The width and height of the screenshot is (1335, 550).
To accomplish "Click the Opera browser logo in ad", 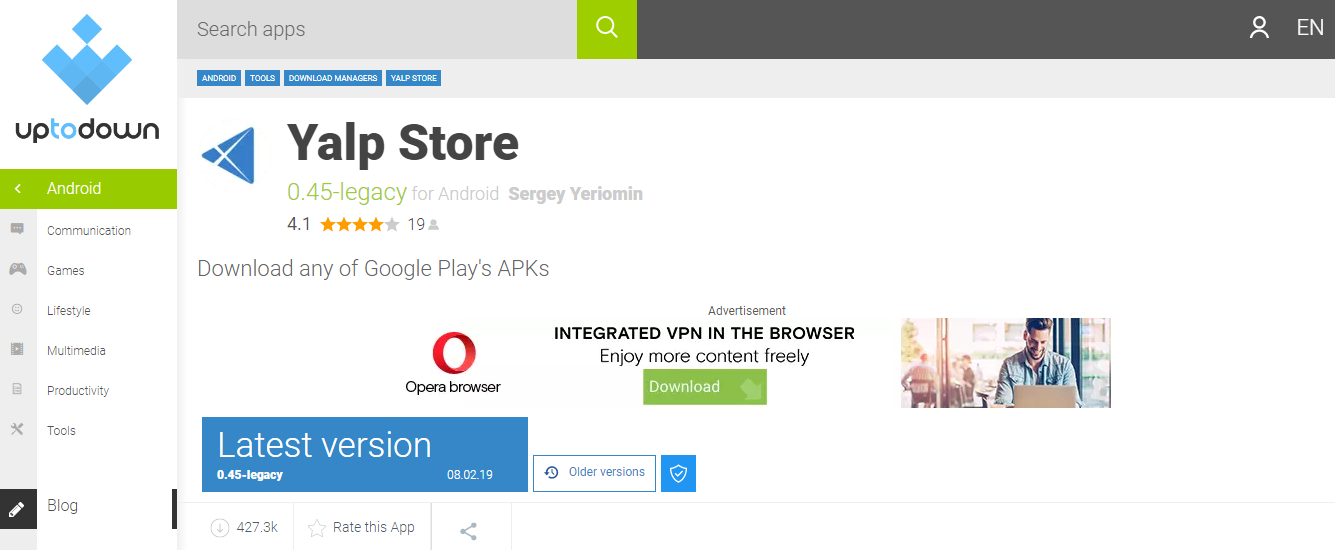I will (454, 362).
